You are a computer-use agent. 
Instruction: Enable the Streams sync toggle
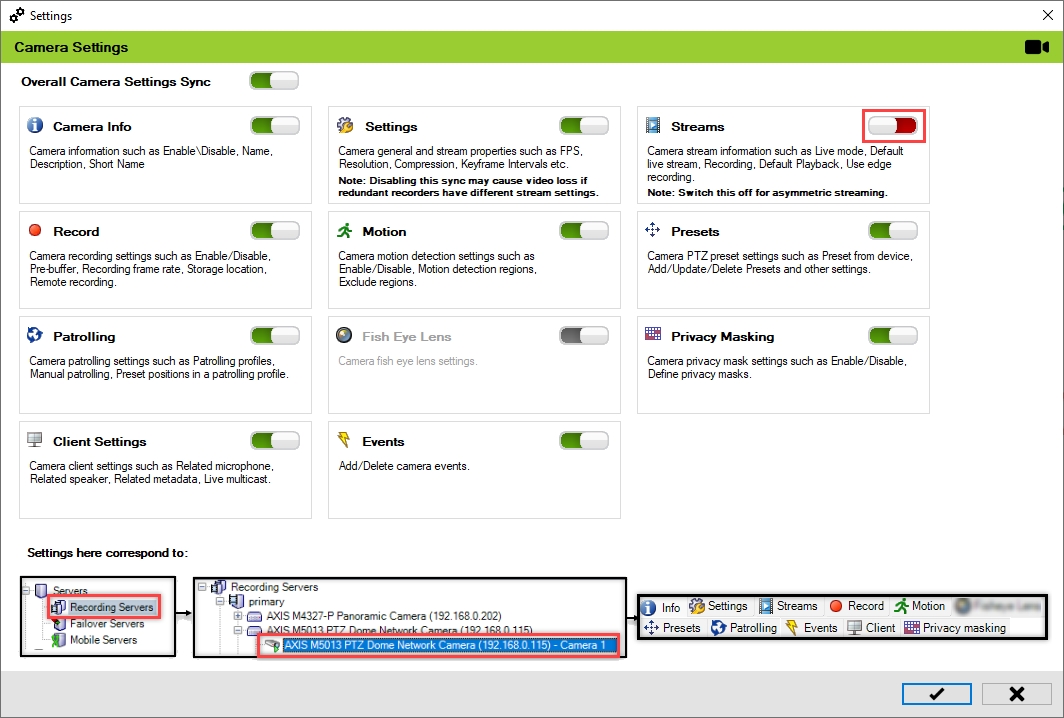(892, 126)
